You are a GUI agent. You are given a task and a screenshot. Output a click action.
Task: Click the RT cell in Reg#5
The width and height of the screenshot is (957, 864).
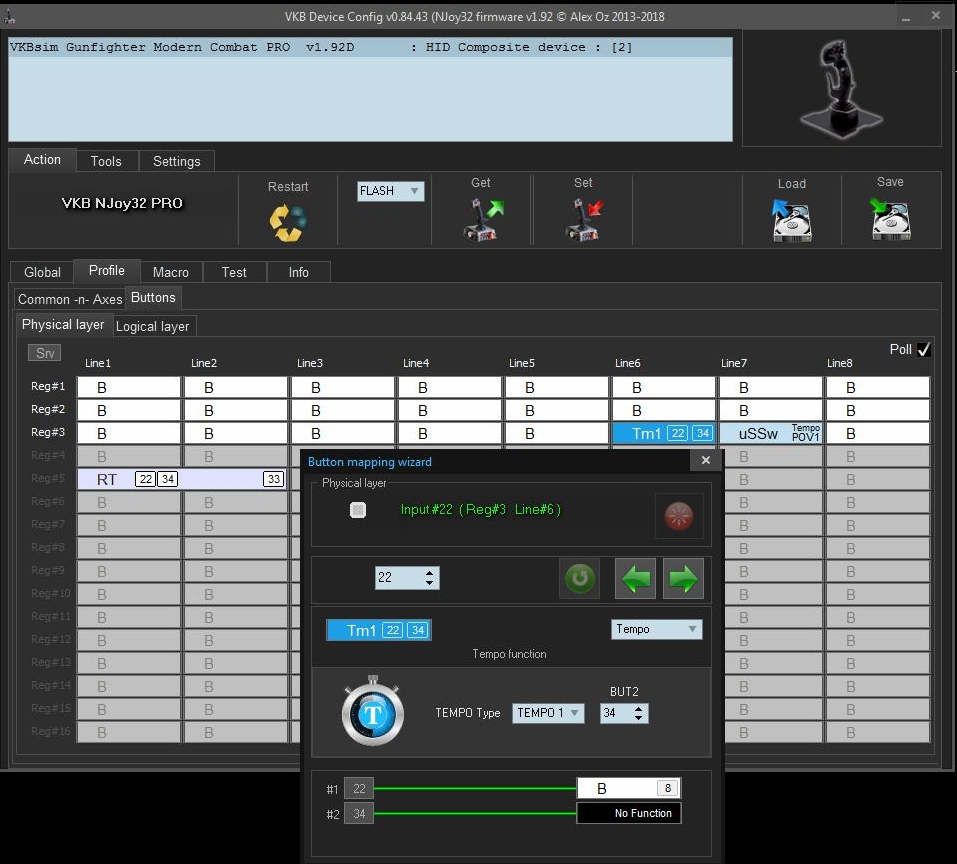click(182, 479)
